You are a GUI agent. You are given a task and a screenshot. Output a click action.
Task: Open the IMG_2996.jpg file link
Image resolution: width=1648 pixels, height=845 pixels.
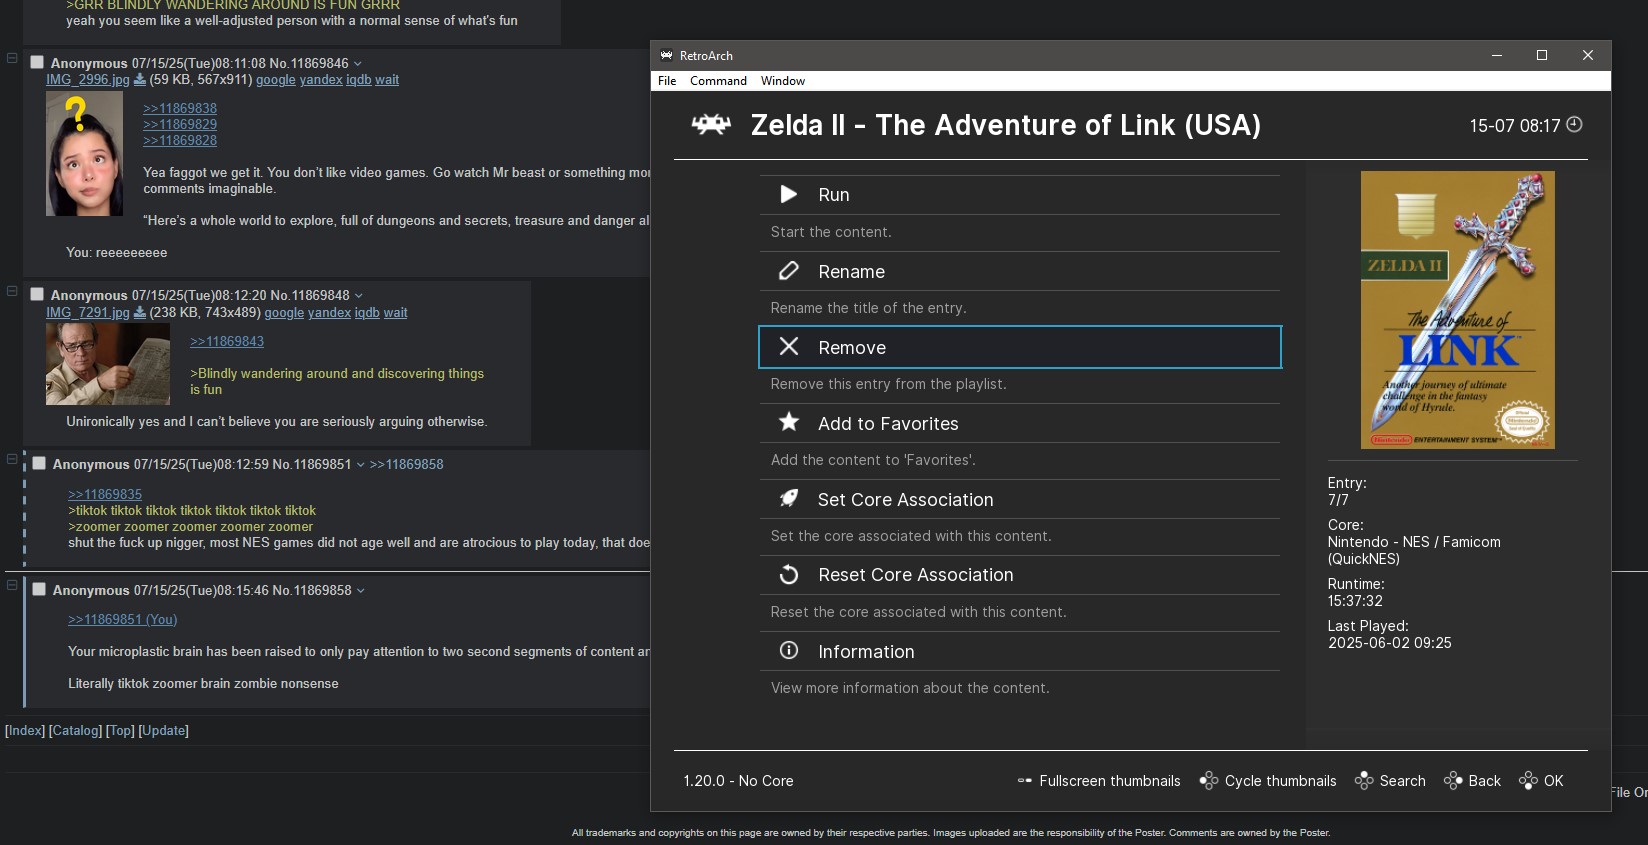(88, 80)
